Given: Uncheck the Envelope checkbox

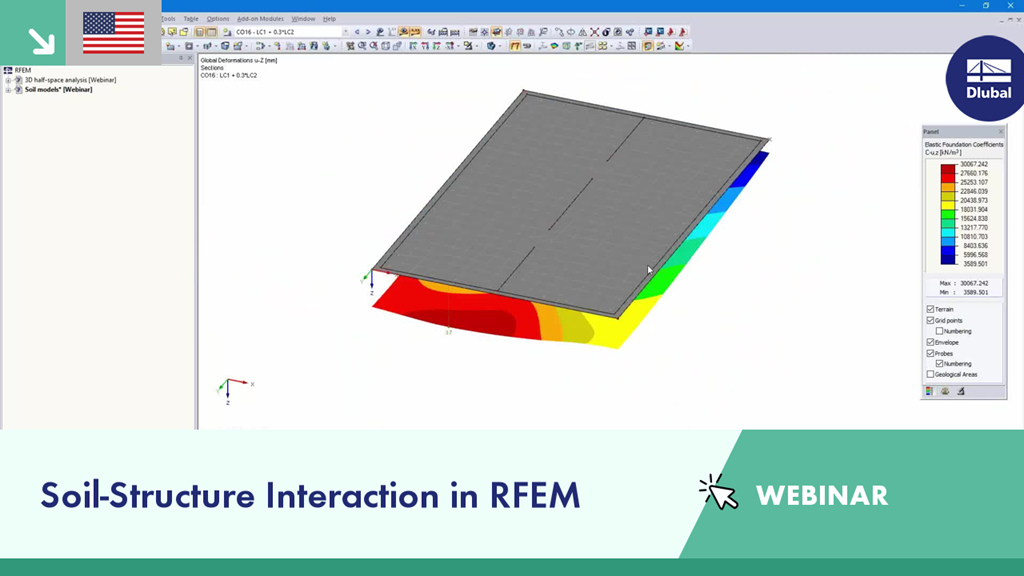Looking at the screenshot, I should tap(930, 342).
